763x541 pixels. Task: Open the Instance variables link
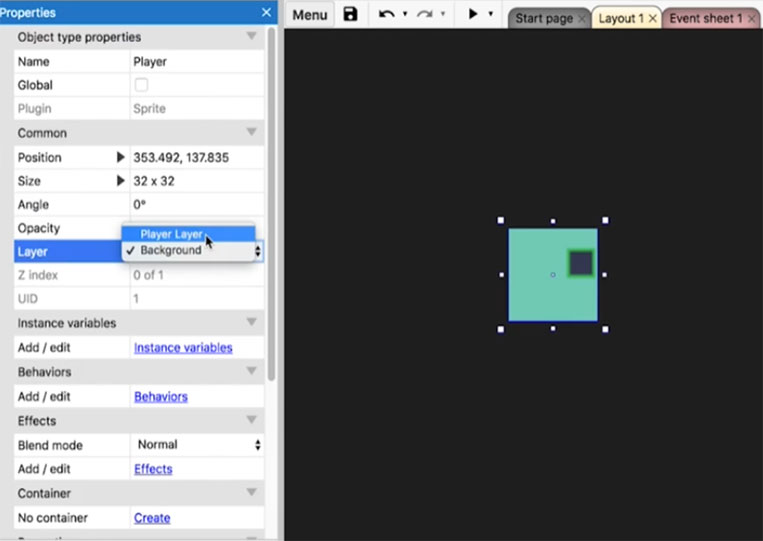pos(183,348)
